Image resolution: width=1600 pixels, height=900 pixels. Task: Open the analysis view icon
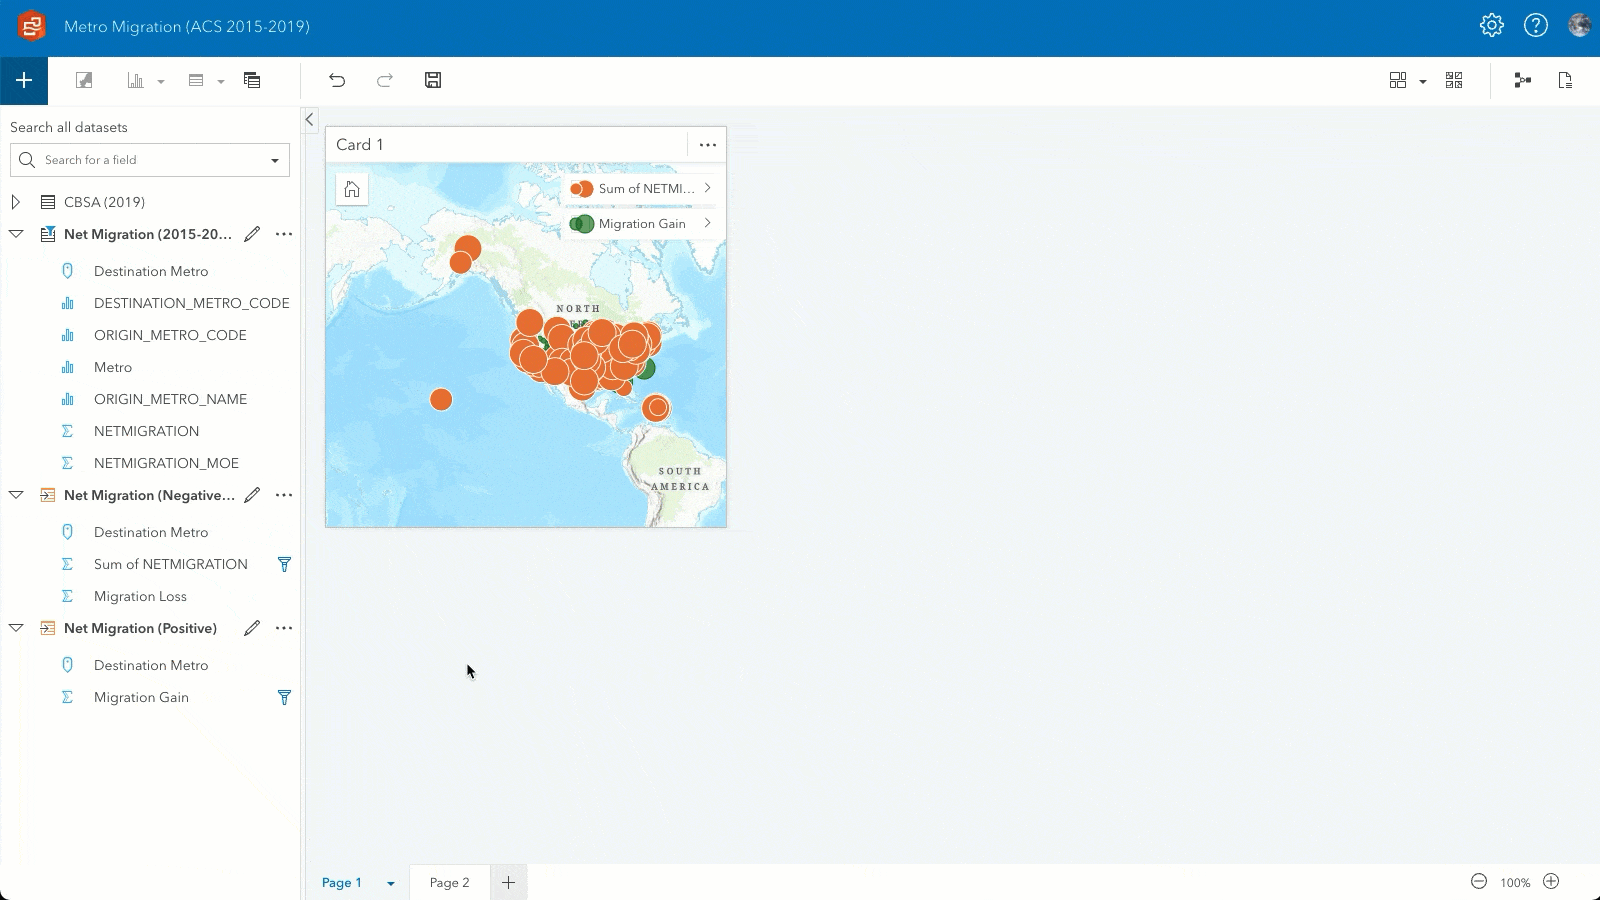(1523, 80)
